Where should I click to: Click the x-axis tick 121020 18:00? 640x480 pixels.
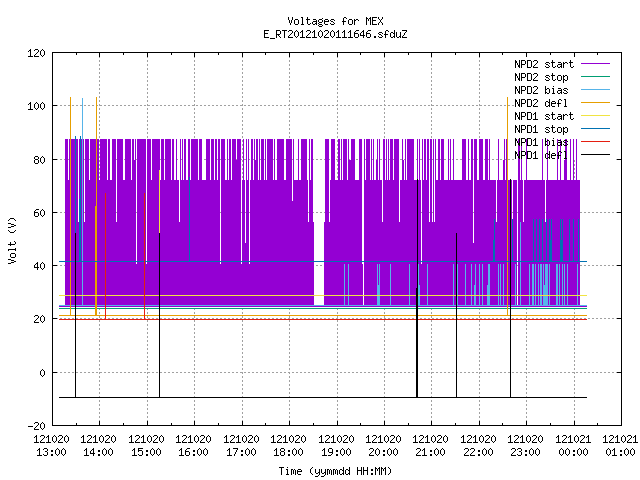tap(288, 446)
